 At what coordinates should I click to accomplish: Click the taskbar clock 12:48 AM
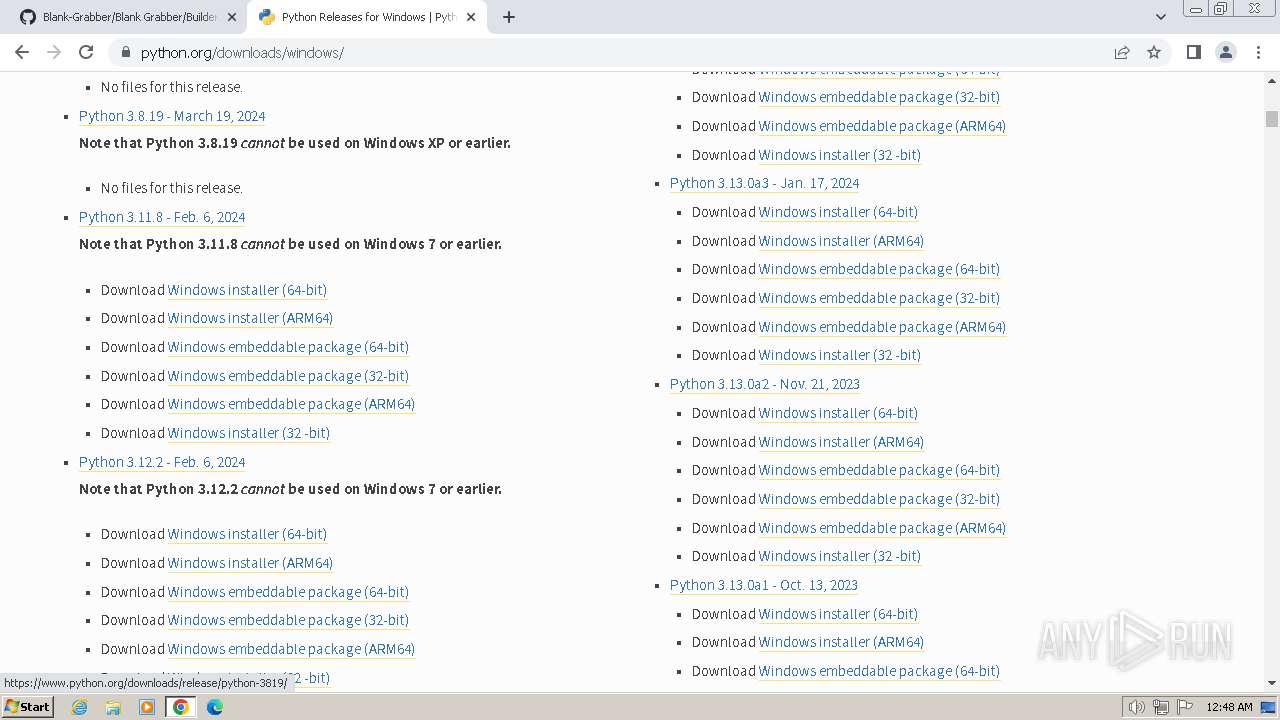(1229, 707)
